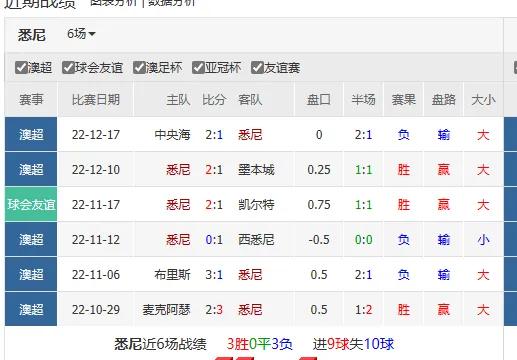Click the 3胜0平3负 summary text
Screen dimensions: 517x360
pos(259,344)
